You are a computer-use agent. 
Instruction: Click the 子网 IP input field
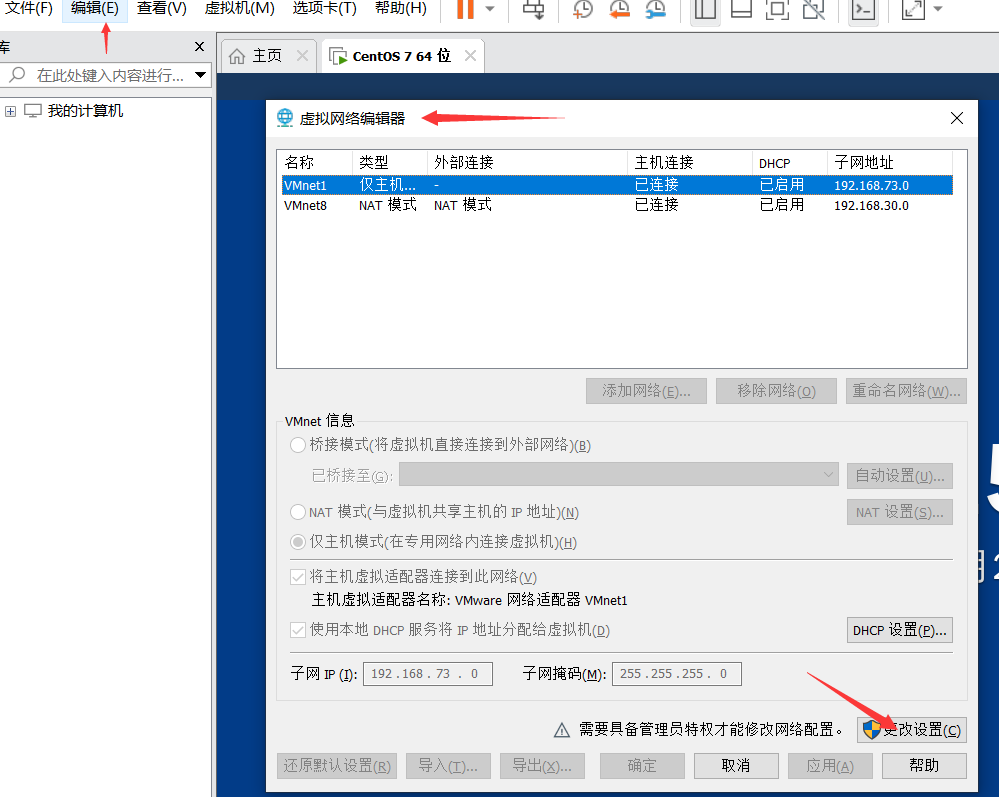[x=428, y=673]
